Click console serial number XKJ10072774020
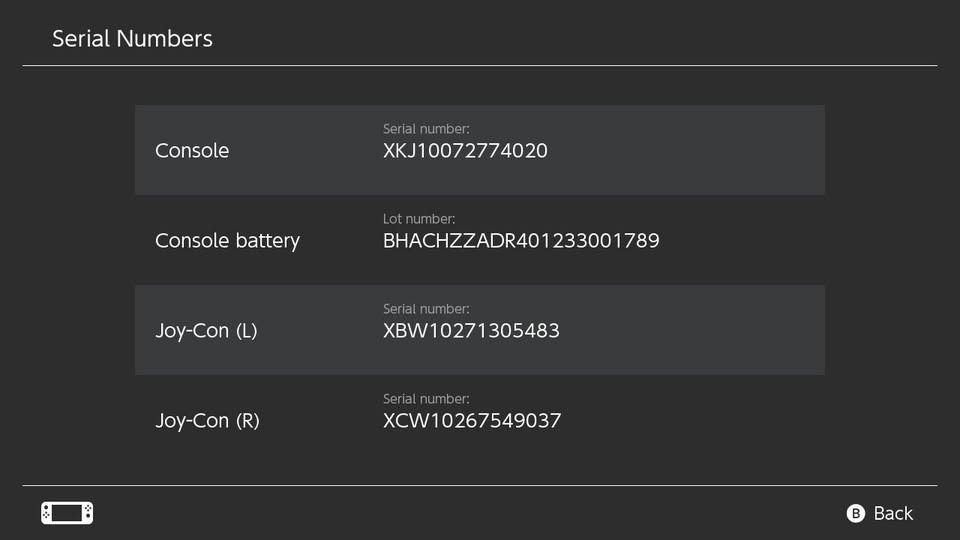The image size is (960, 540). (x=465, y=151)
